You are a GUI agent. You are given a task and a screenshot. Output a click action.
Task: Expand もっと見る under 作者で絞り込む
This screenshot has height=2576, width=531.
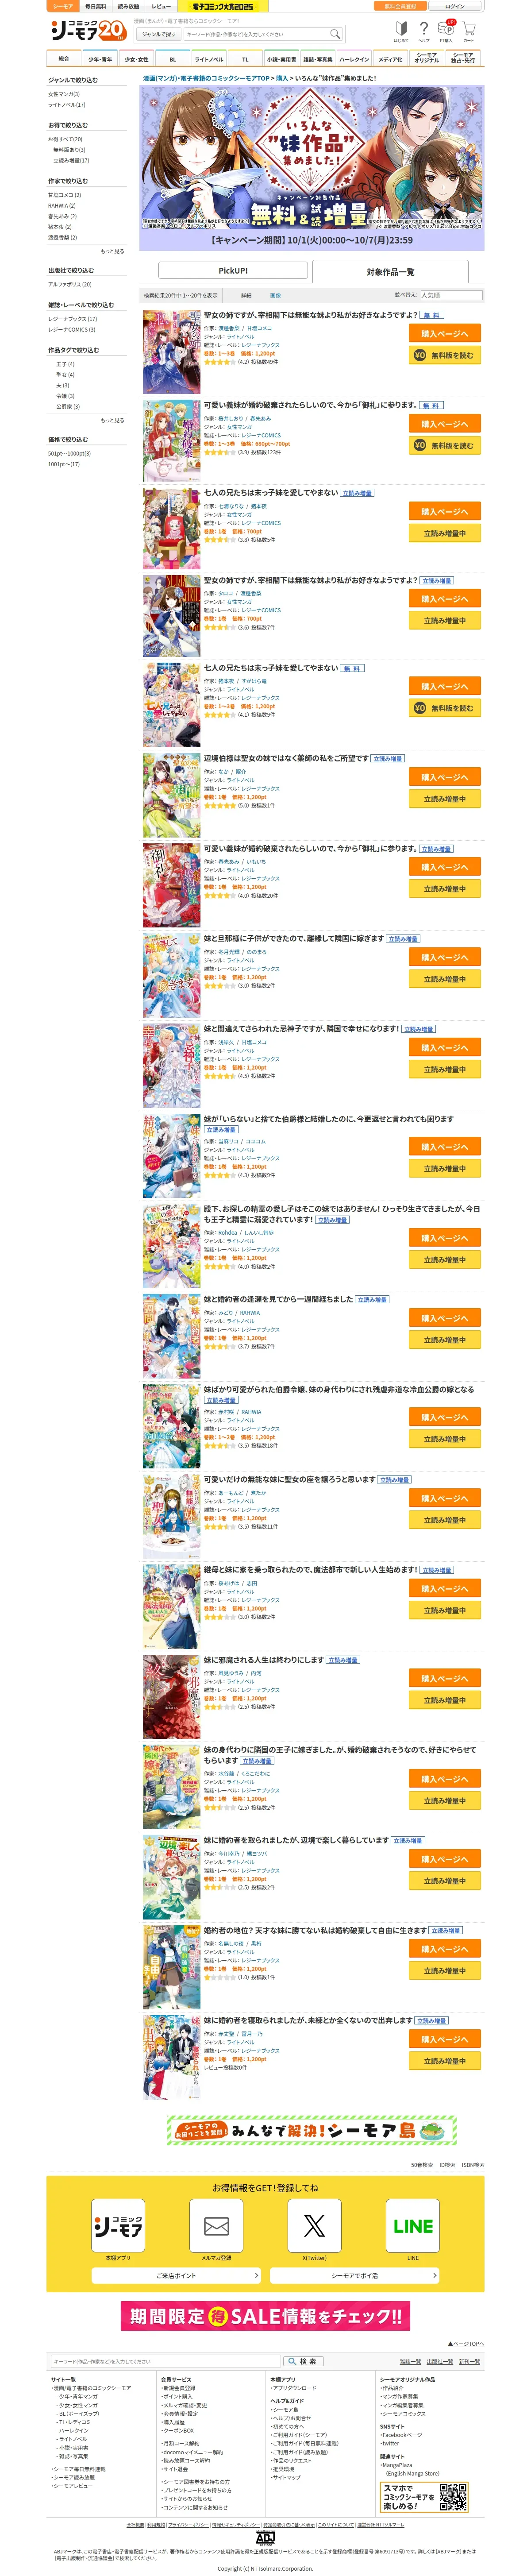113,252
